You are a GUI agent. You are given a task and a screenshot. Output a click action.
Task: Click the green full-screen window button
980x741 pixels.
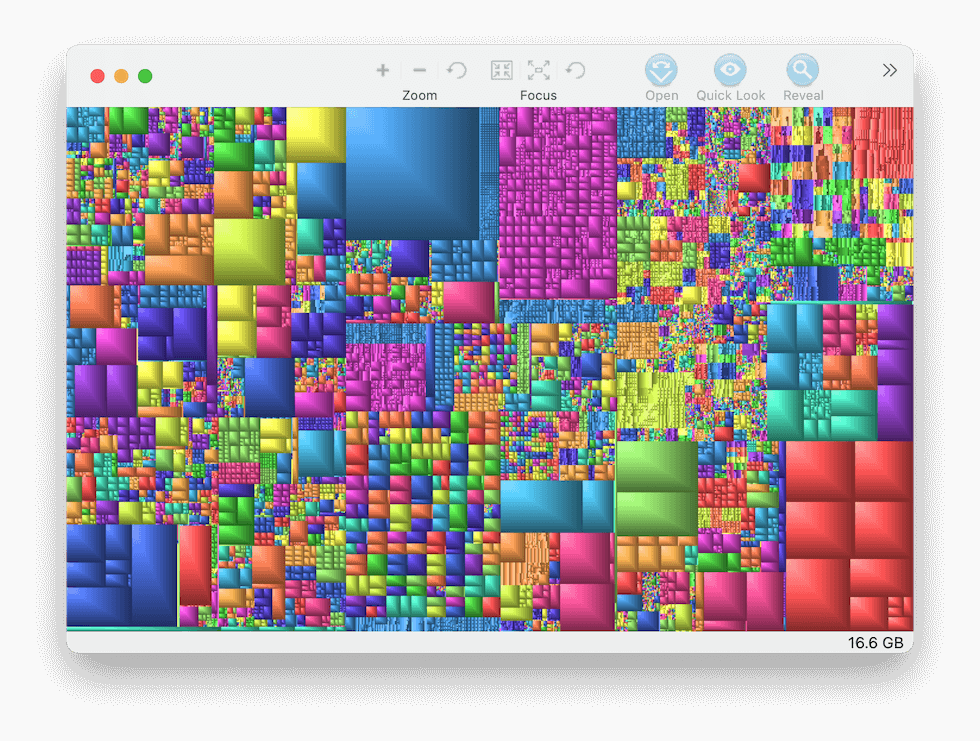click(x=145, y=76)
